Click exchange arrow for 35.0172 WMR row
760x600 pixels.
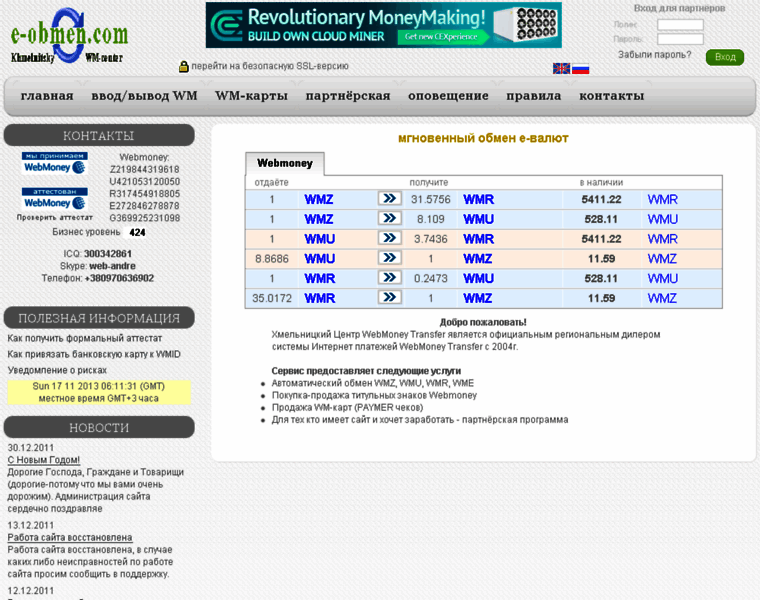pos(390,298)
